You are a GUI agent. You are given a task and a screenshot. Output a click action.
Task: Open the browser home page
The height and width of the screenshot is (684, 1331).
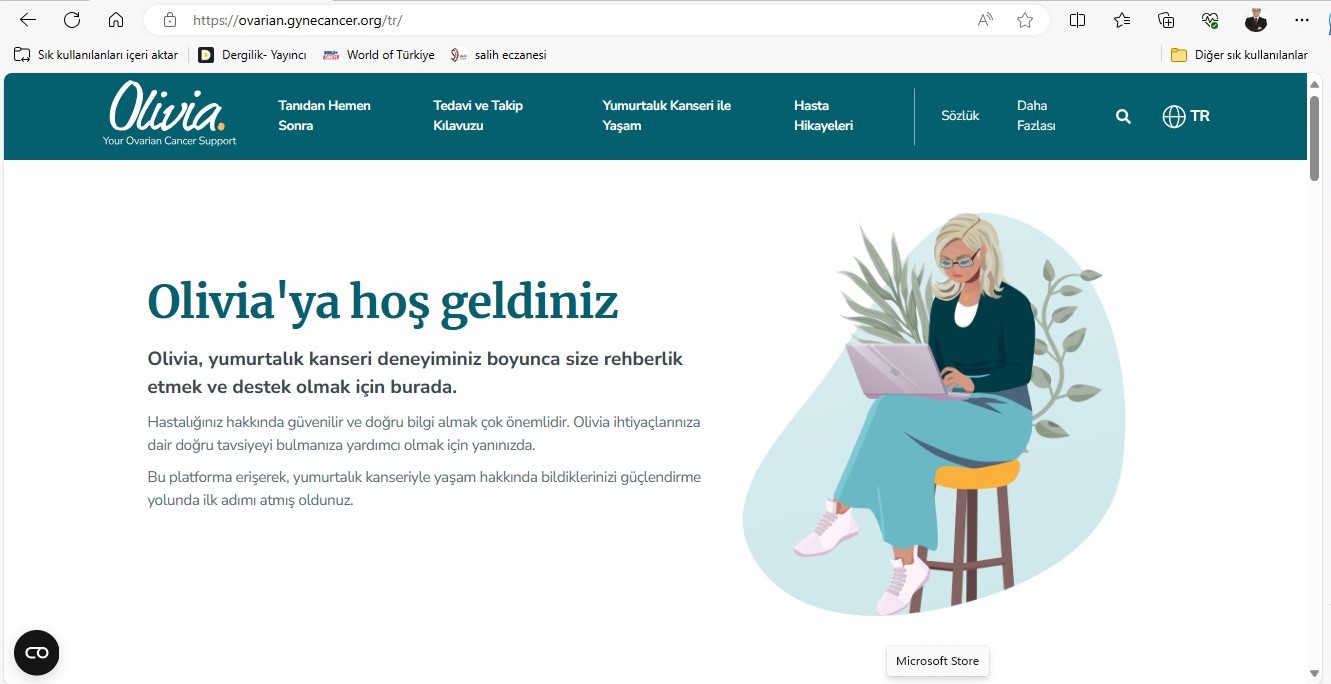click(x=116, y=20)
